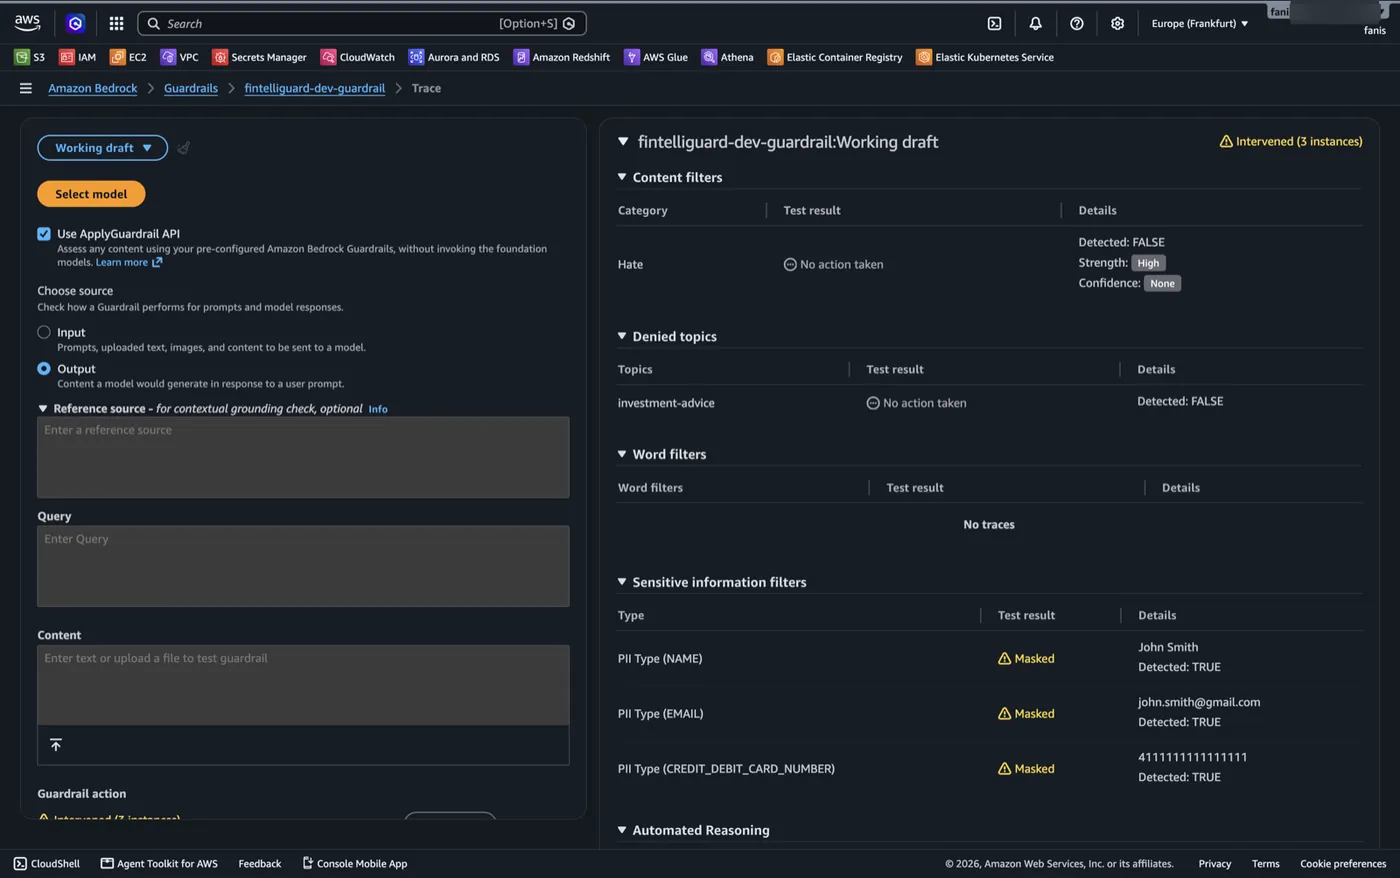Open CloudShell in the footer
This screenshot has height=878, width=1400.
pos(47,863)
